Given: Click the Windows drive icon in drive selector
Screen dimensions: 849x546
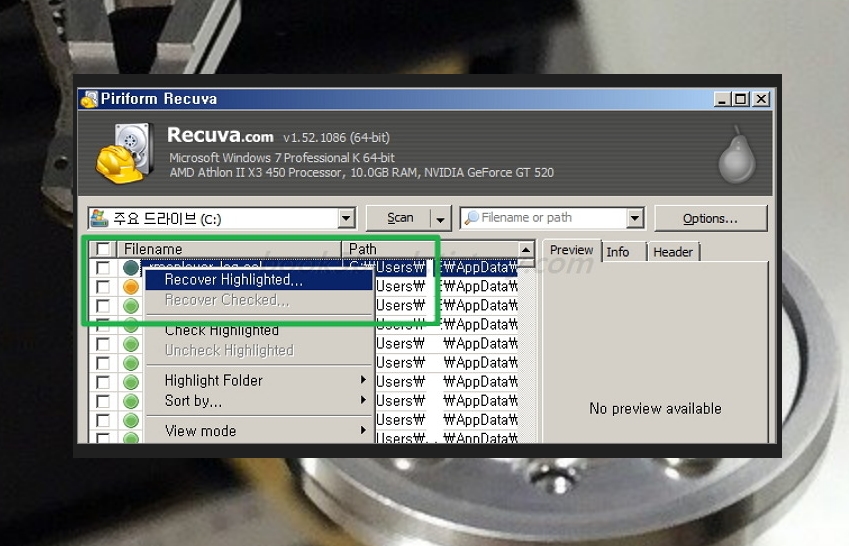Looking at the screenshot, I should [99, 218].
